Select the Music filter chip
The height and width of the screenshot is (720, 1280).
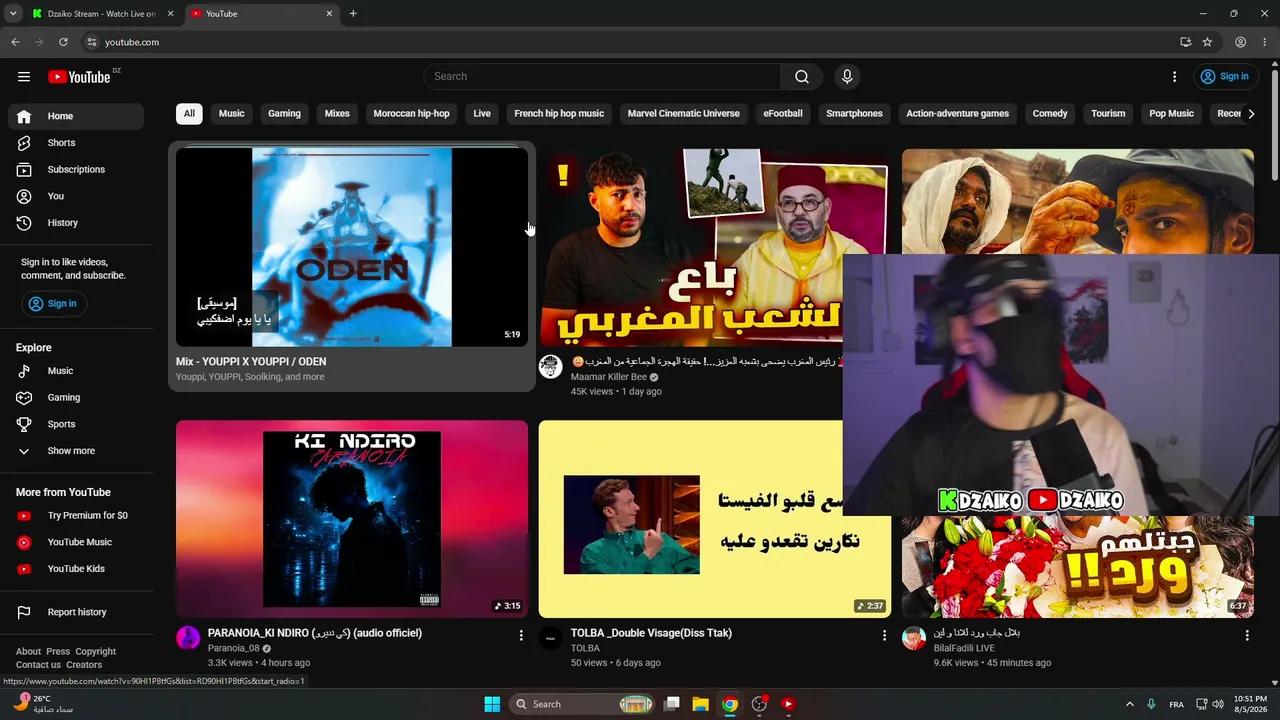[232, 114]
